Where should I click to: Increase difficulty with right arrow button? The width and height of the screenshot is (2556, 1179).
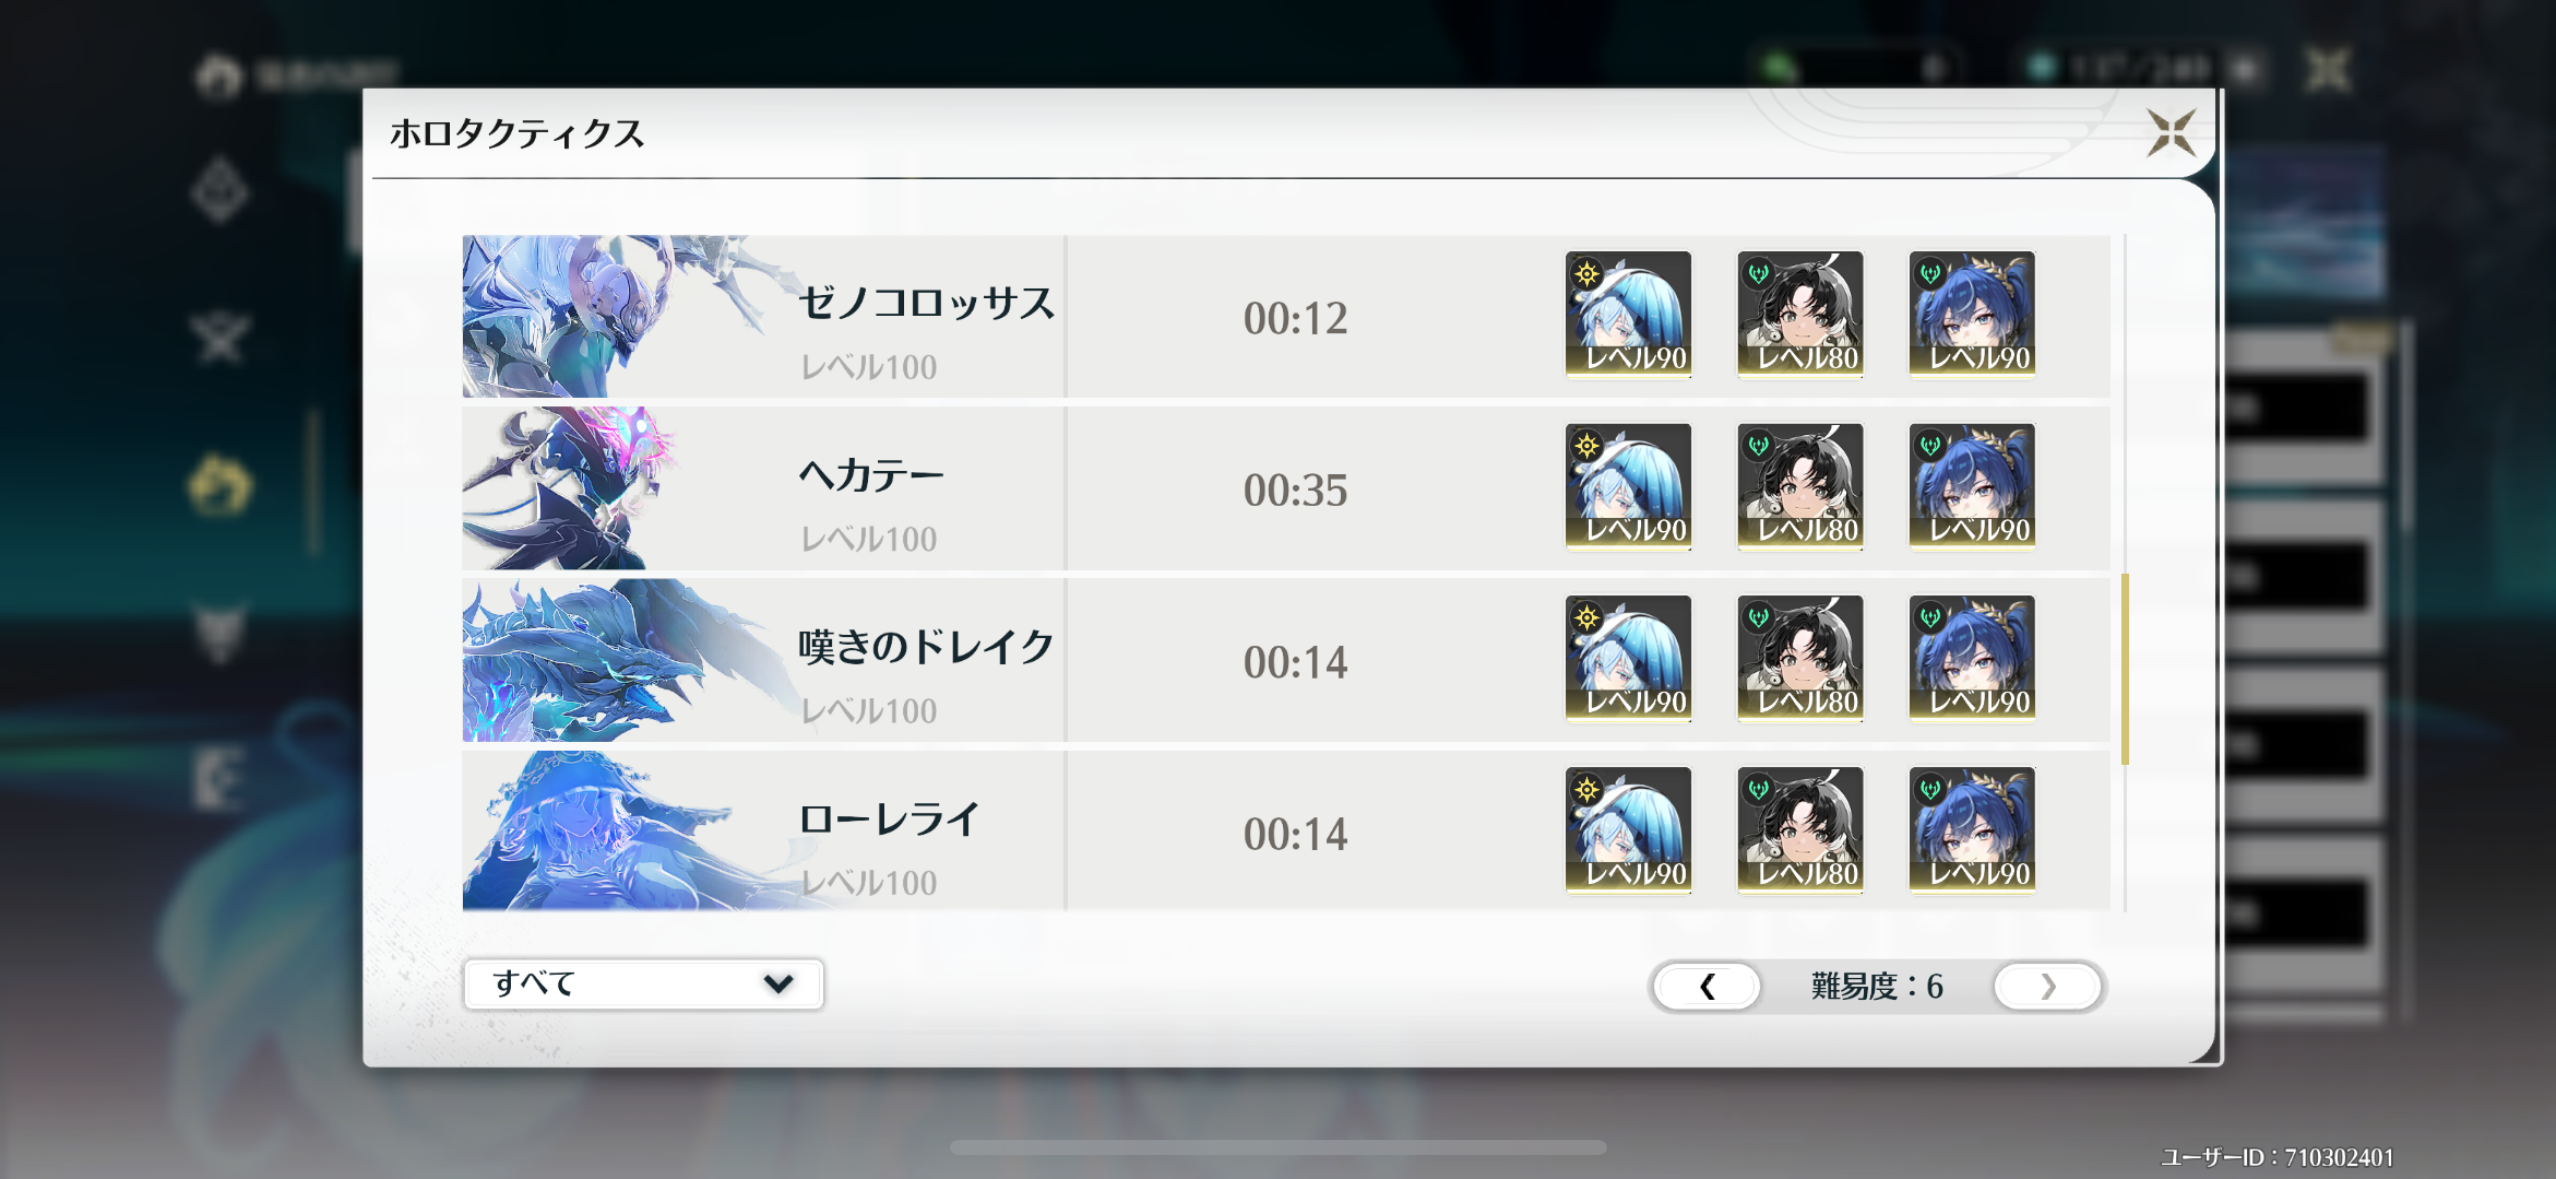click(x=2047, y=987)
